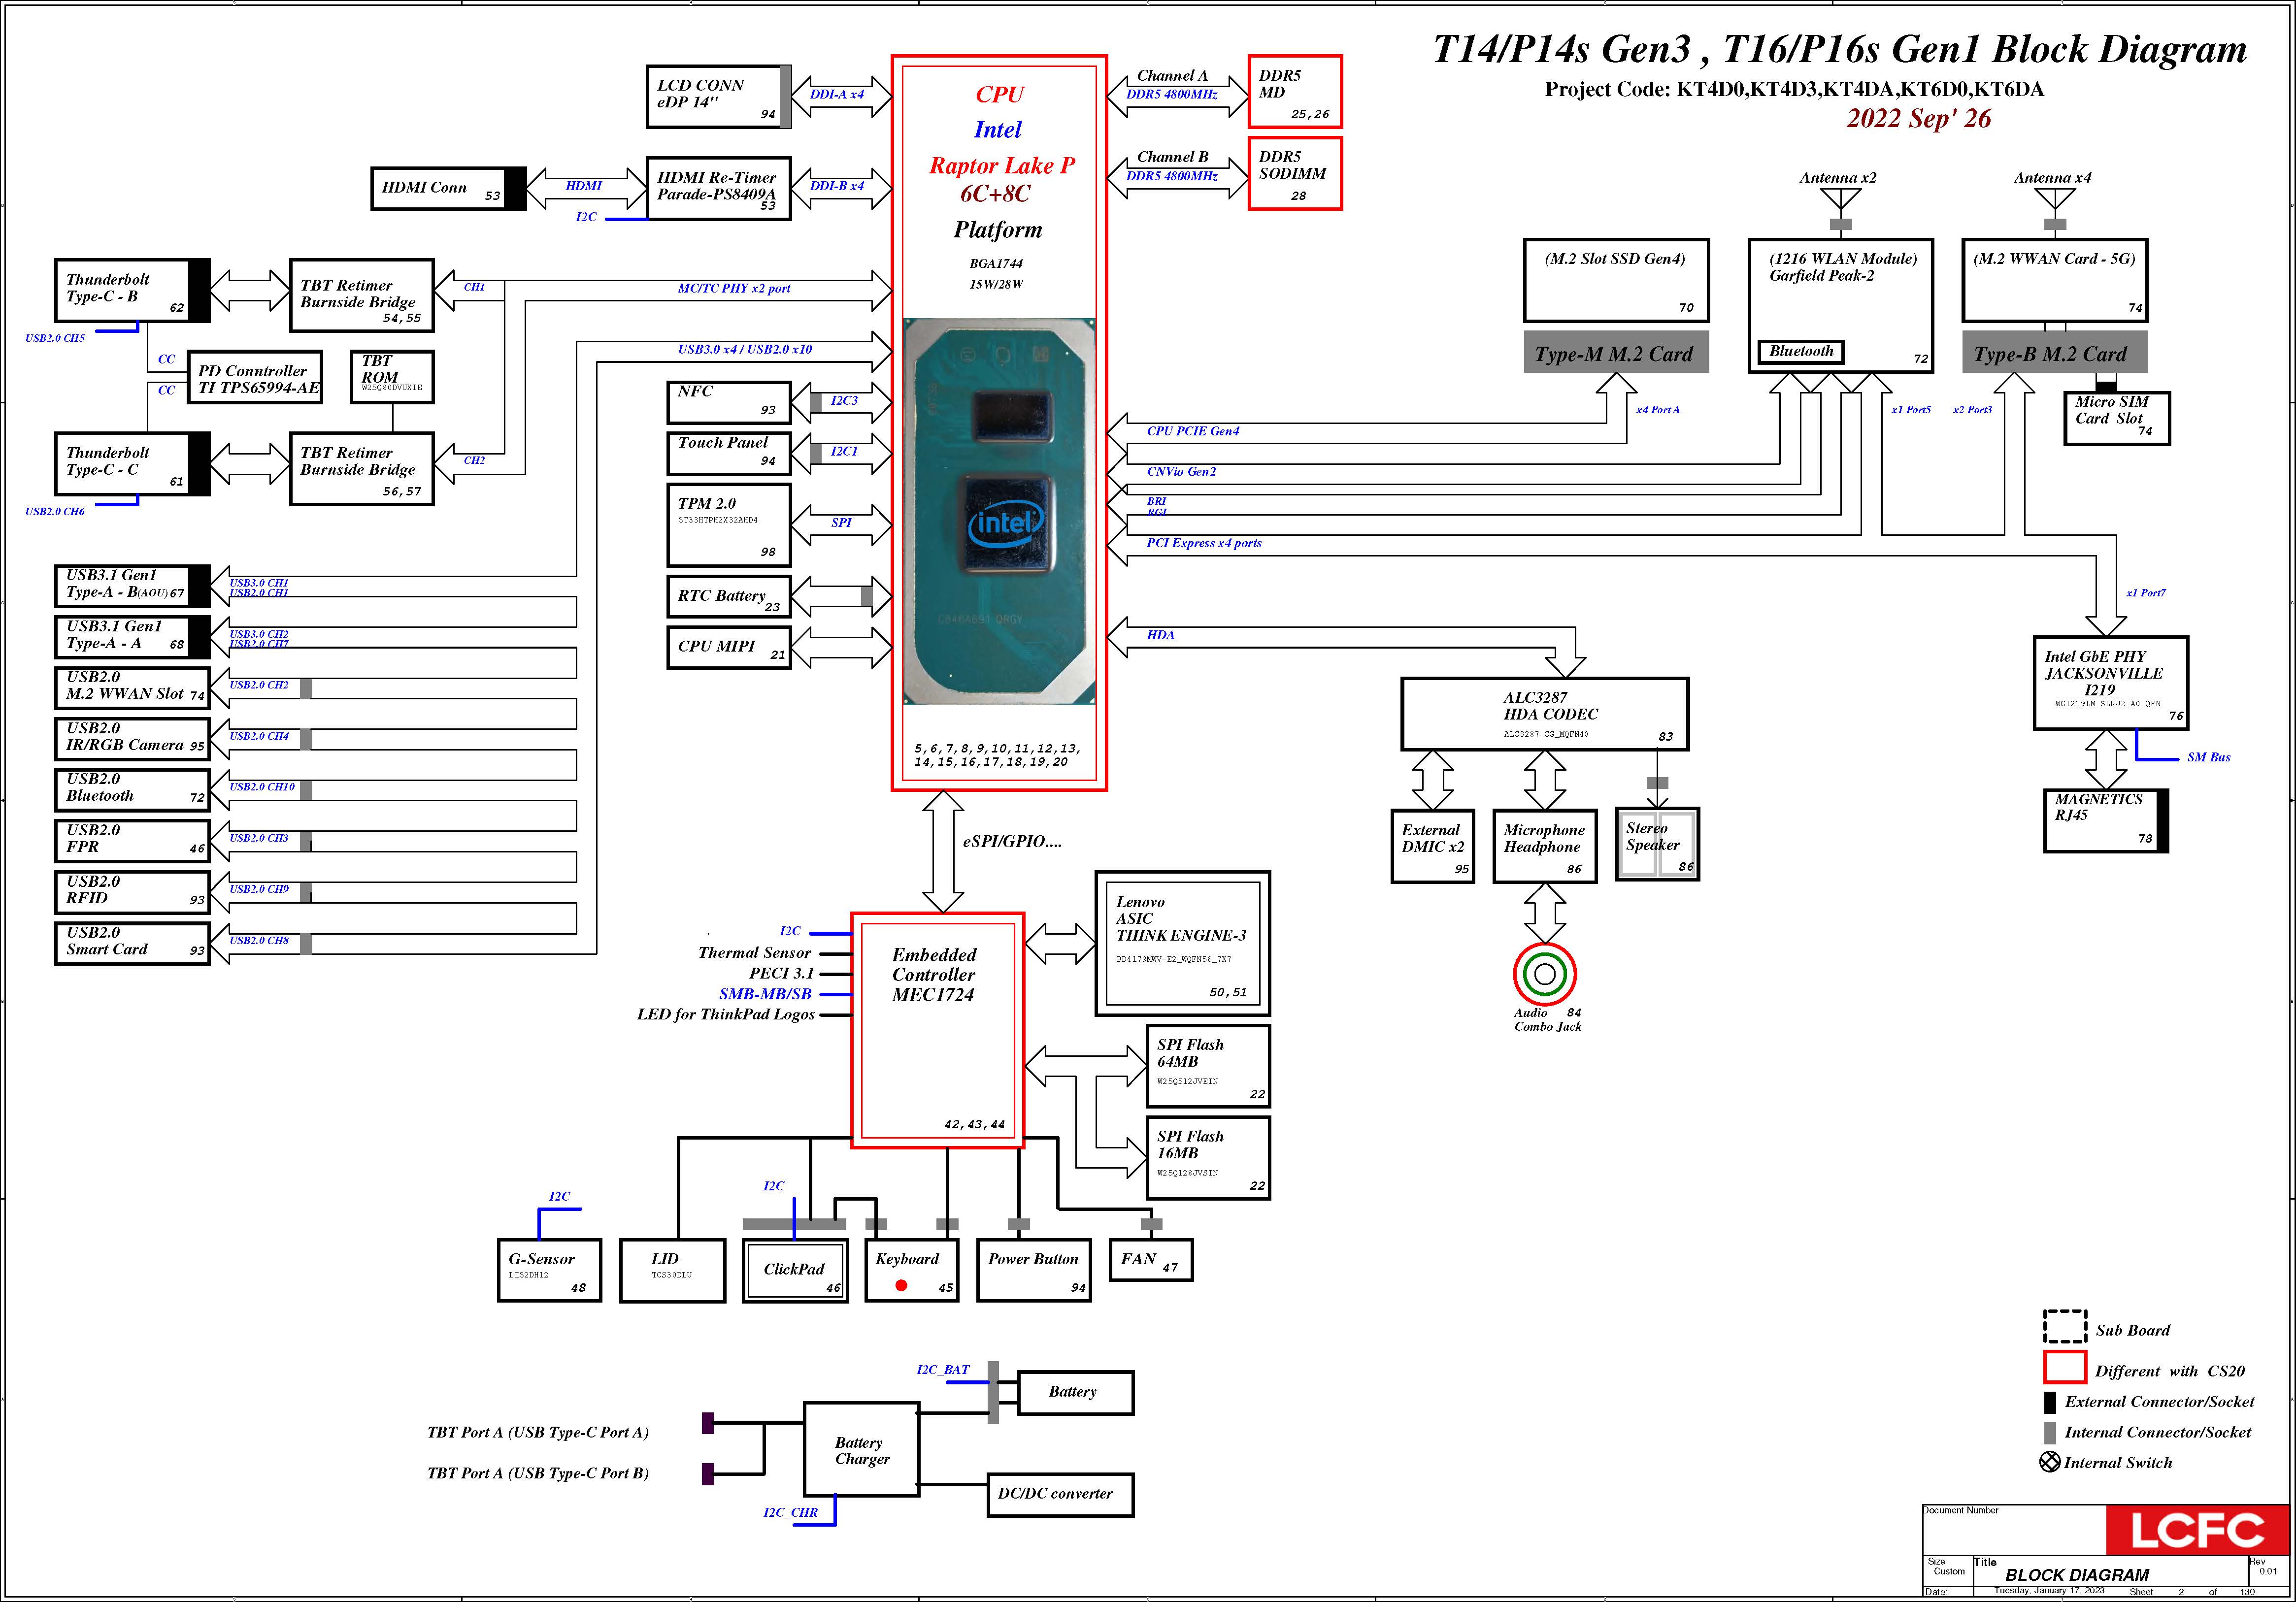Select the DC/DC converter block

point(1060,1495)
